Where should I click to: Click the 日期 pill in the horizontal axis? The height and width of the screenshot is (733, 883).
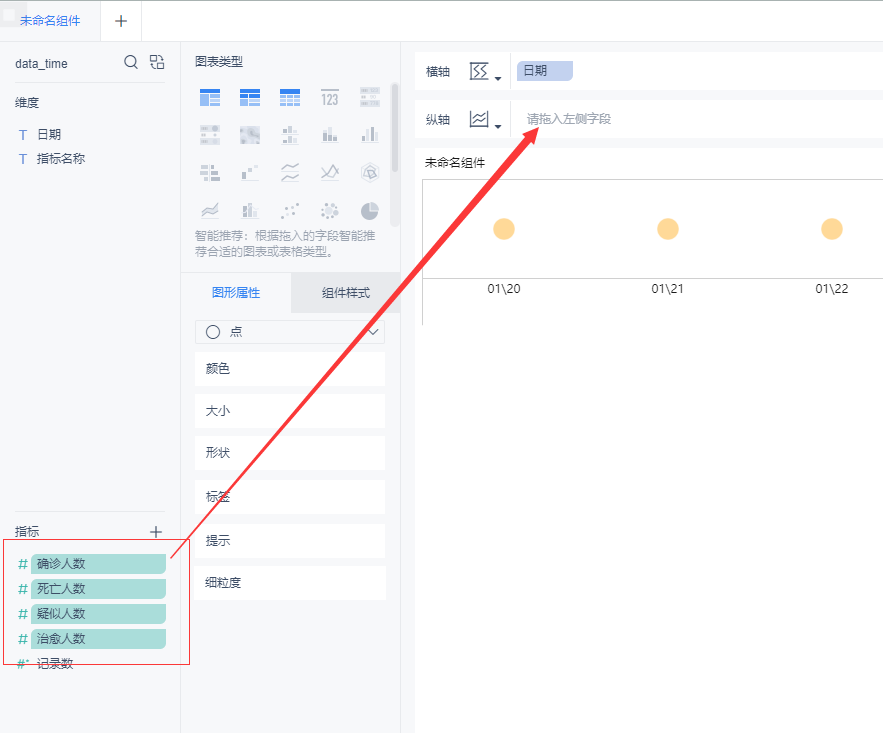[545, 71]
